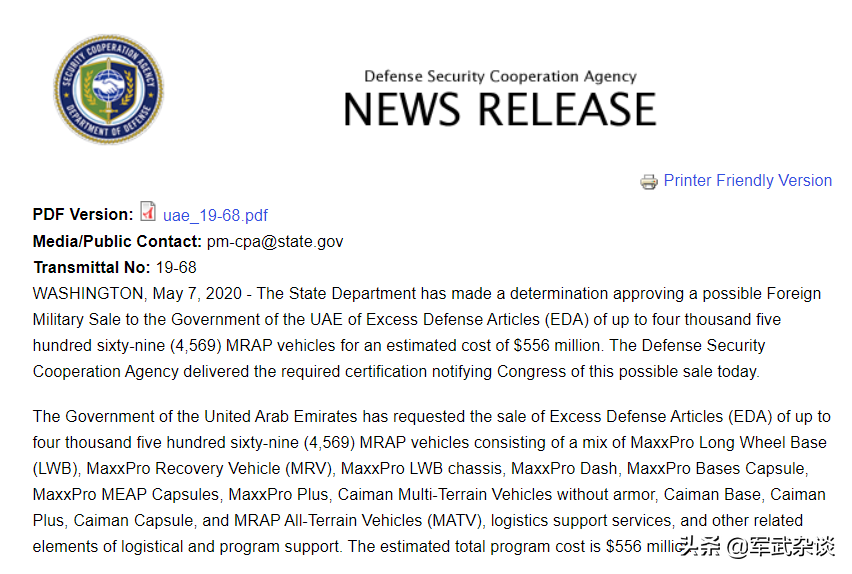The width and height of the screenshot is (852, 574).
Task: Click the pm-cpa@state.gov email address
Action: click(275, 241)
